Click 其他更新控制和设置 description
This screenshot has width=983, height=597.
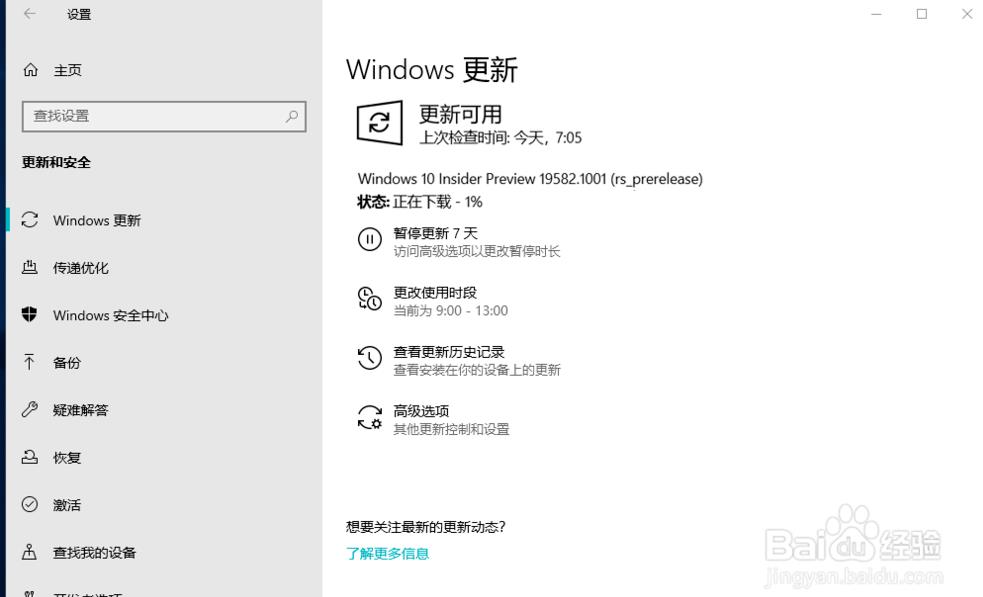[451, 430]
